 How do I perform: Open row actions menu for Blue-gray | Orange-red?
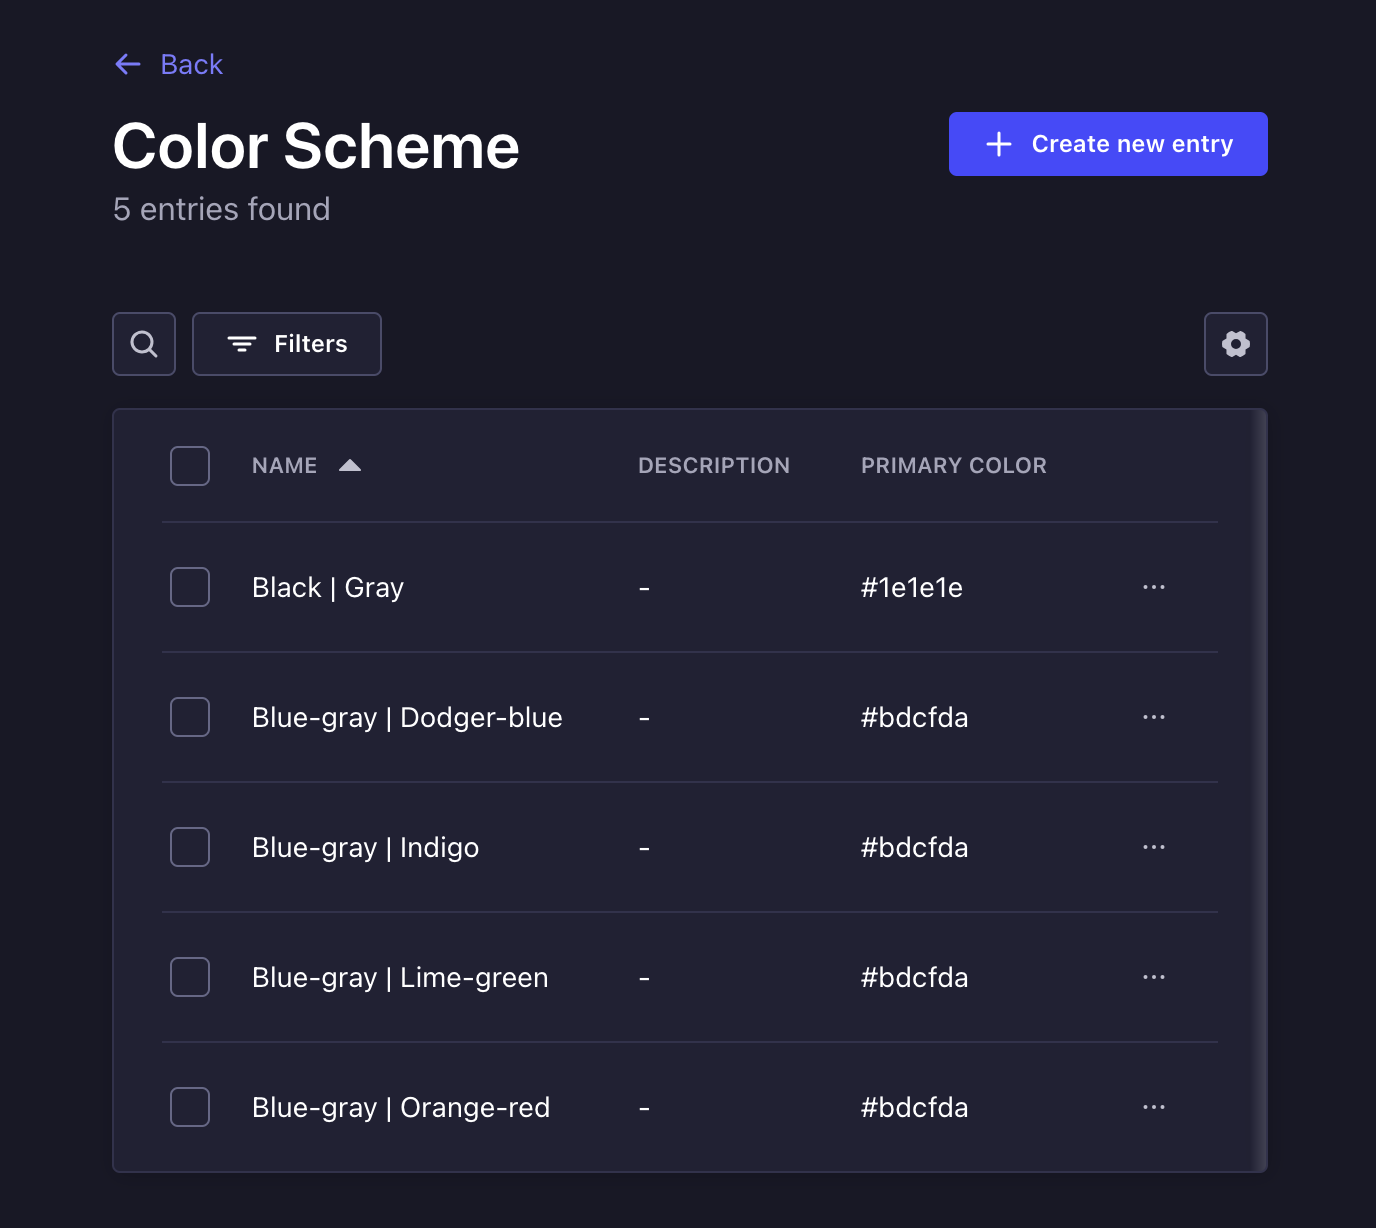pos(1153,1107)
